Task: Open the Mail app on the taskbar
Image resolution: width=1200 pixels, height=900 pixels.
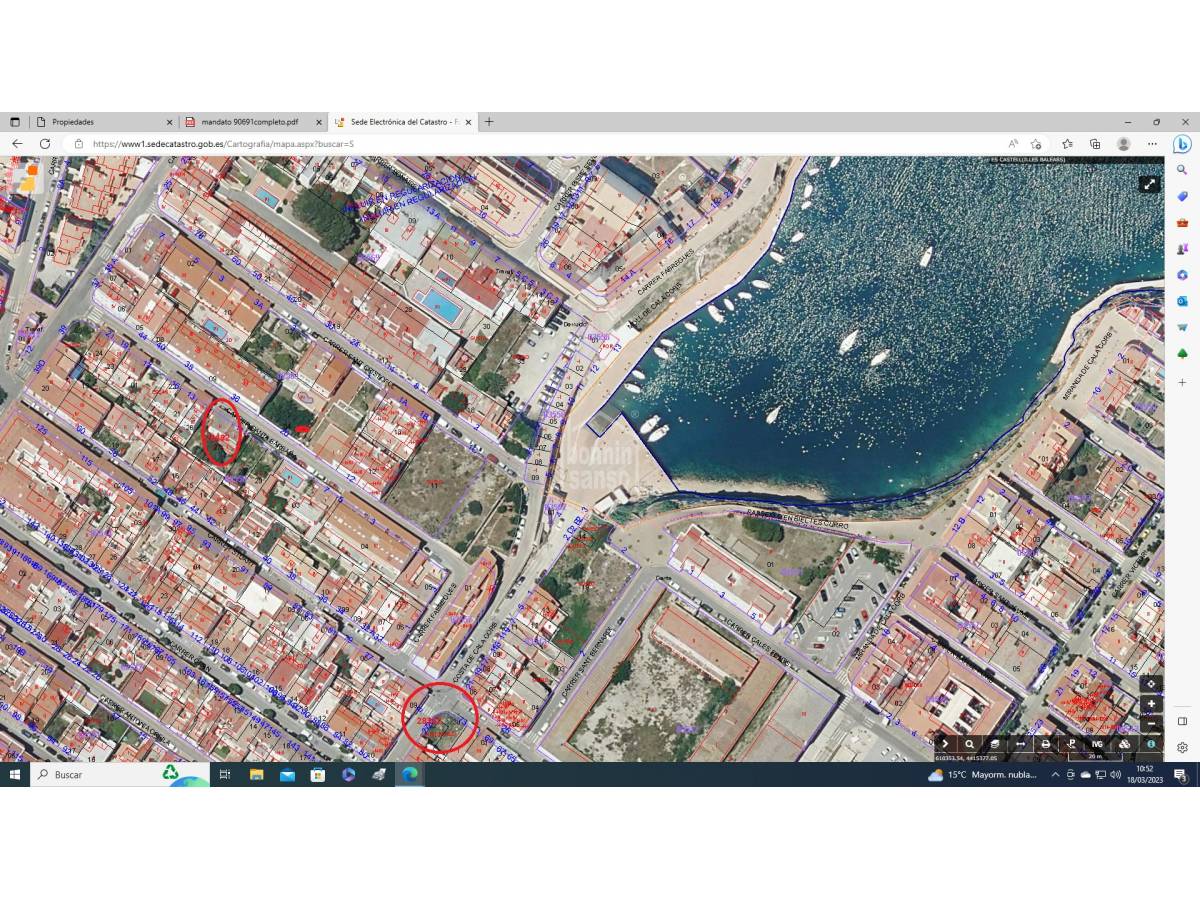Action: click(287, 775)
